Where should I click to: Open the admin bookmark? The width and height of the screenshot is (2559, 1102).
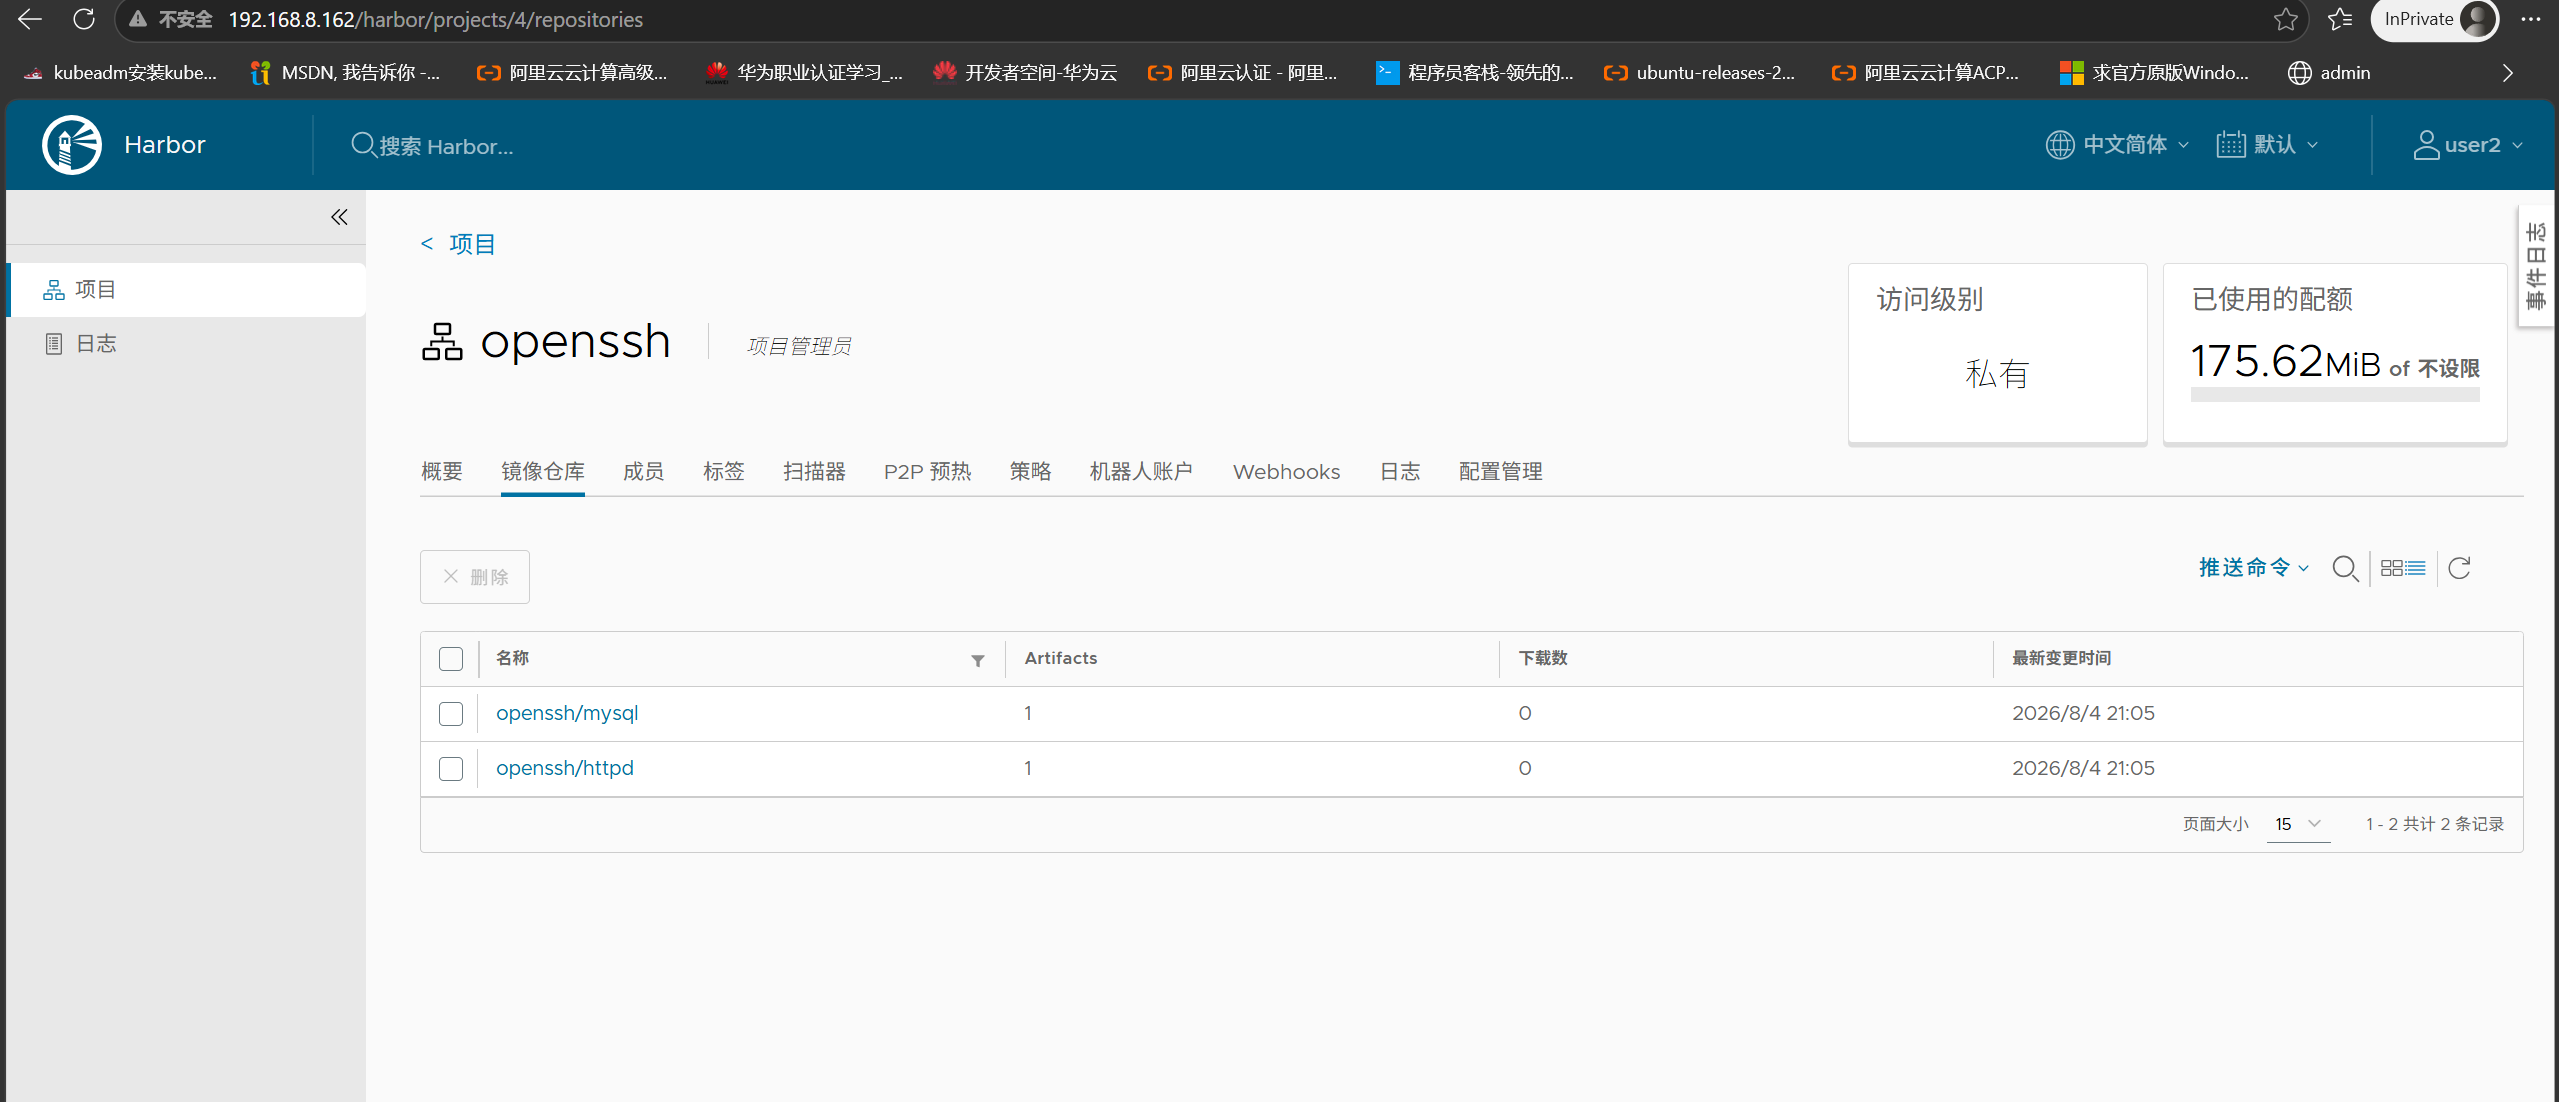2329,73
